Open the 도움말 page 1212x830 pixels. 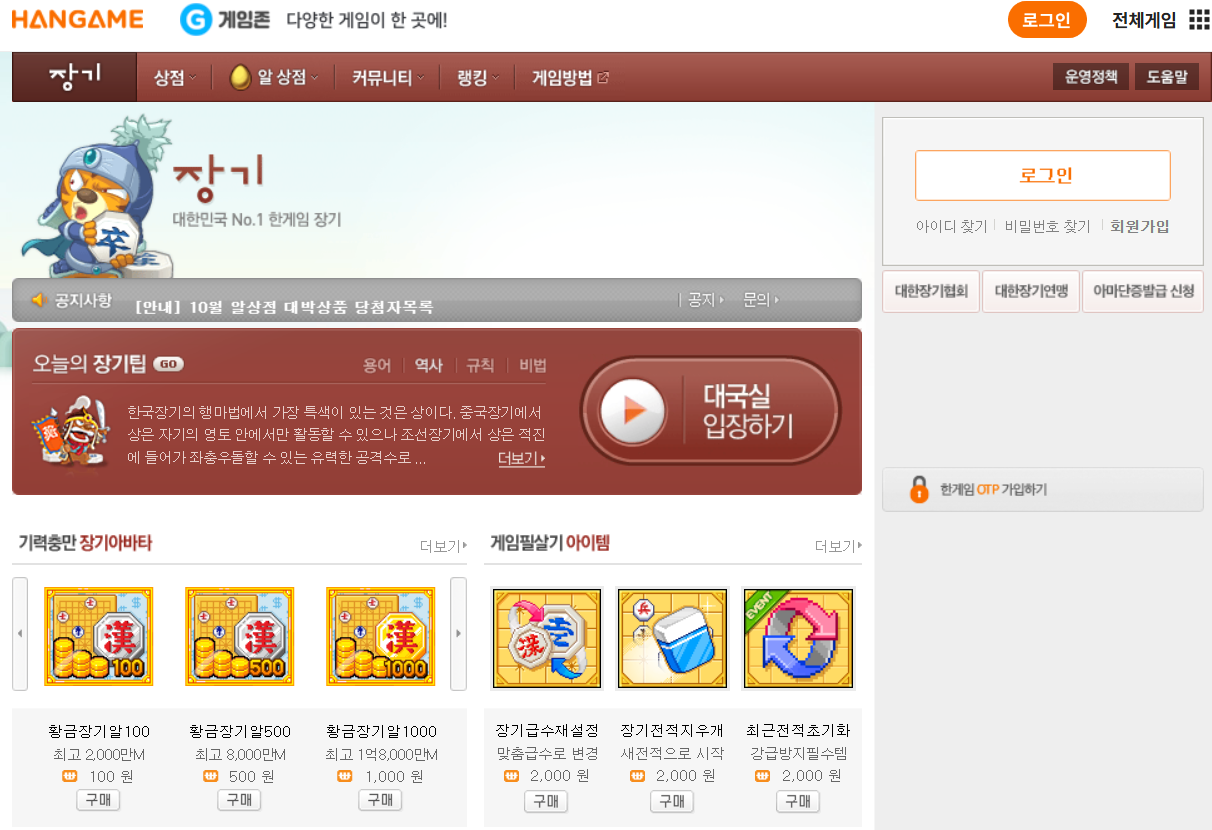[1167, 77]
